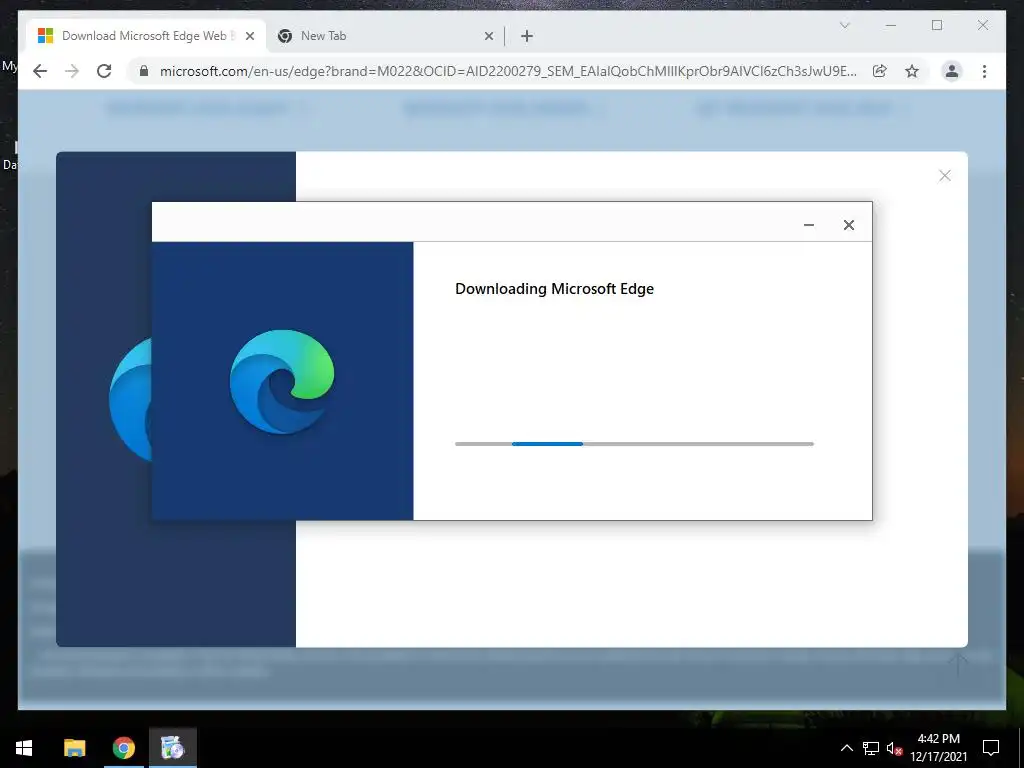1024x768 pixels.
Task: View site info via the padlock icon
Action: tap(144, 71)
